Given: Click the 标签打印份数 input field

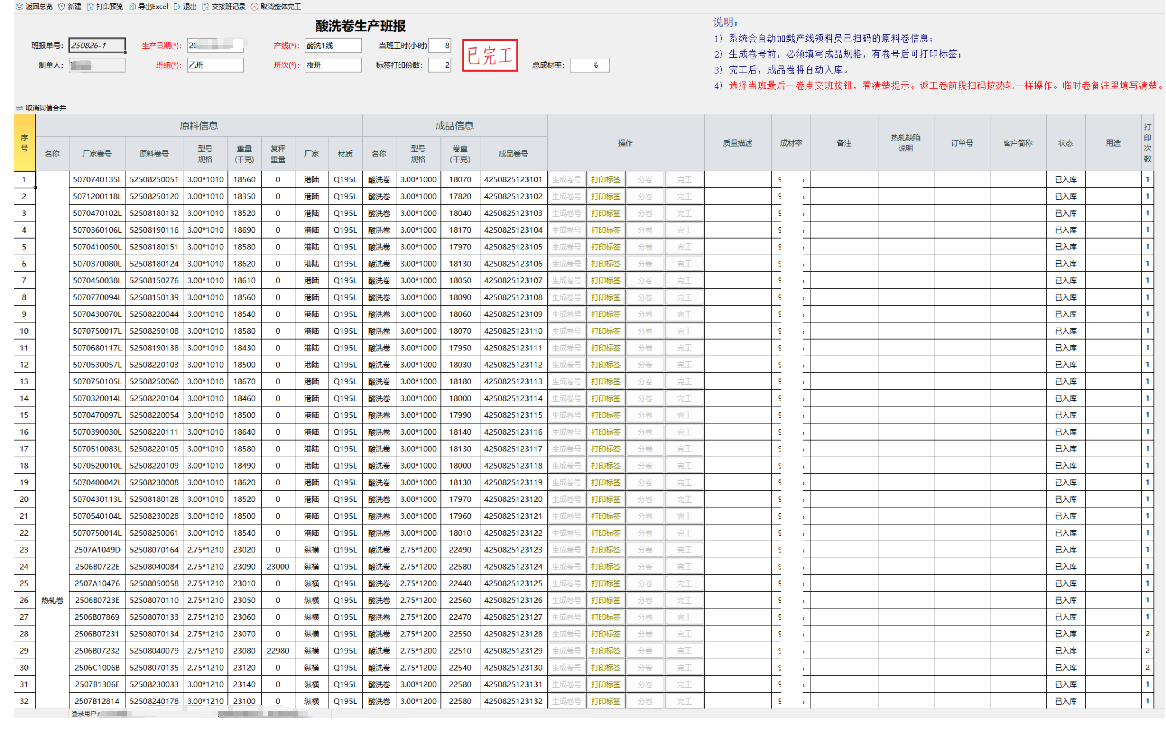Looking at the screenshot, I should [x=439, y=65].
